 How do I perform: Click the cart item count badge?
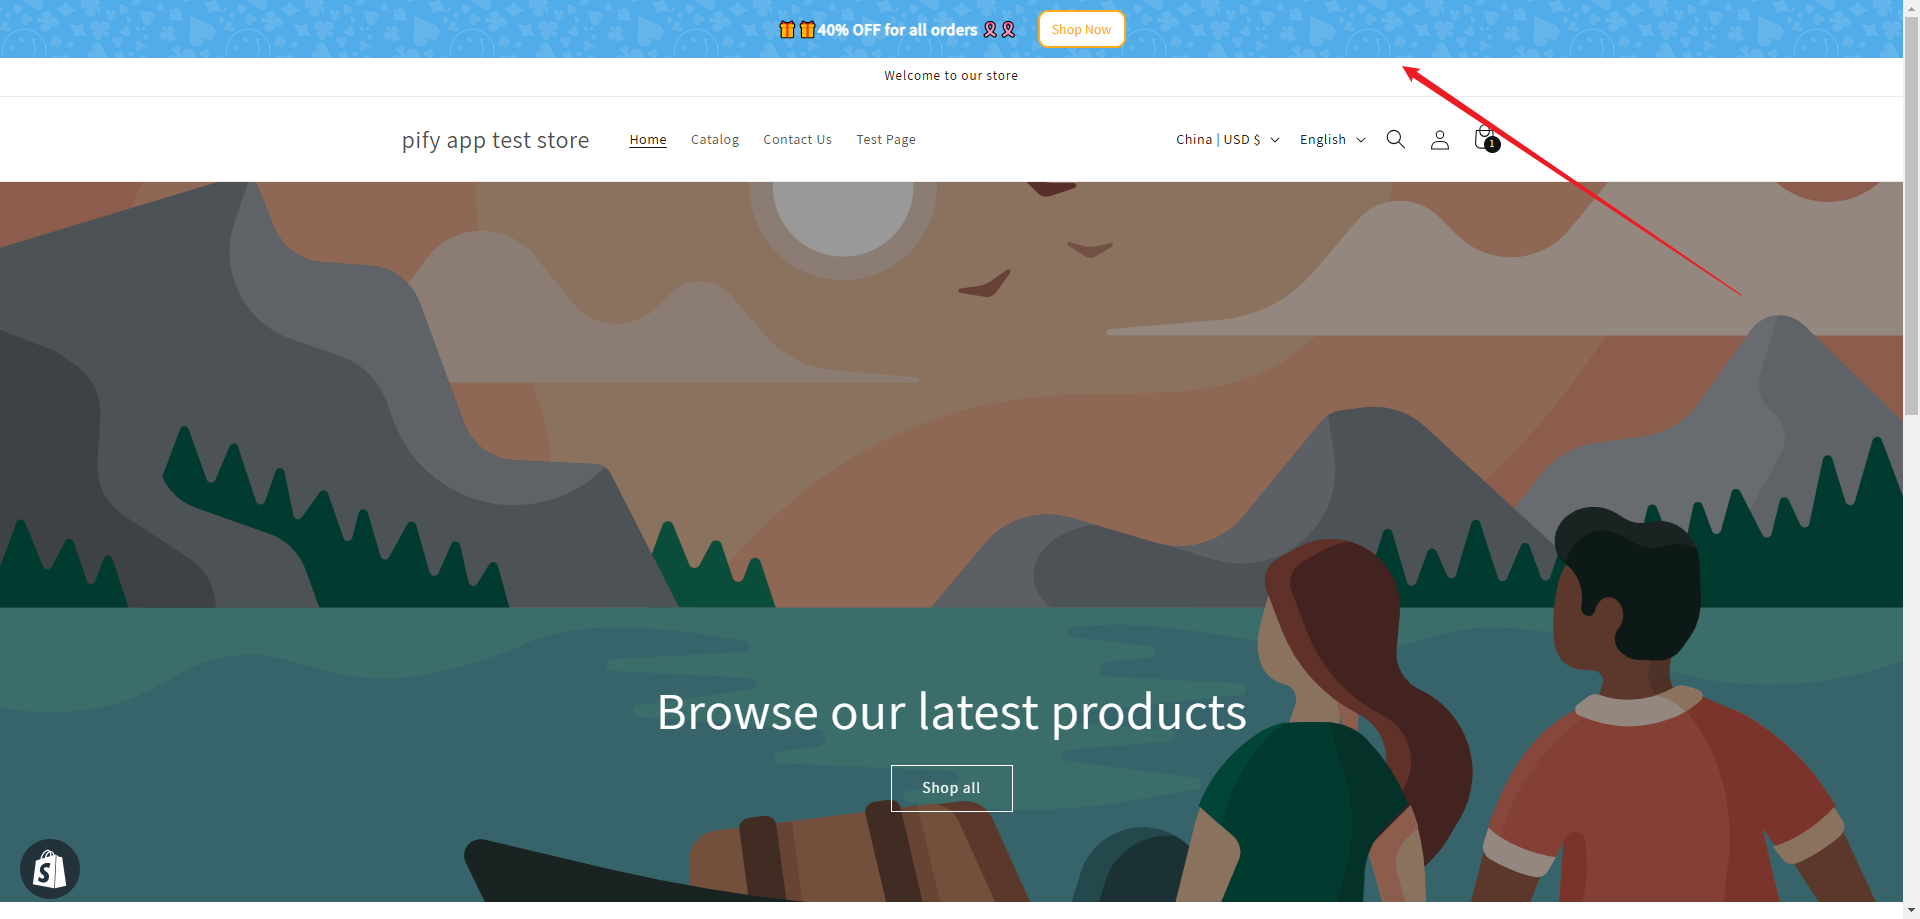pos(1492,145)
